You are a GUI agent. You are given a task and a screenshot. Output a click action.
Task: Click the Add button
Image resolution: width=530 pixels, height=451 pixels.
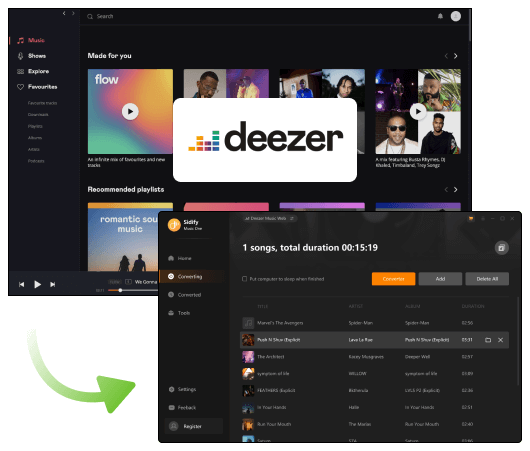click(x=440, y=279)
